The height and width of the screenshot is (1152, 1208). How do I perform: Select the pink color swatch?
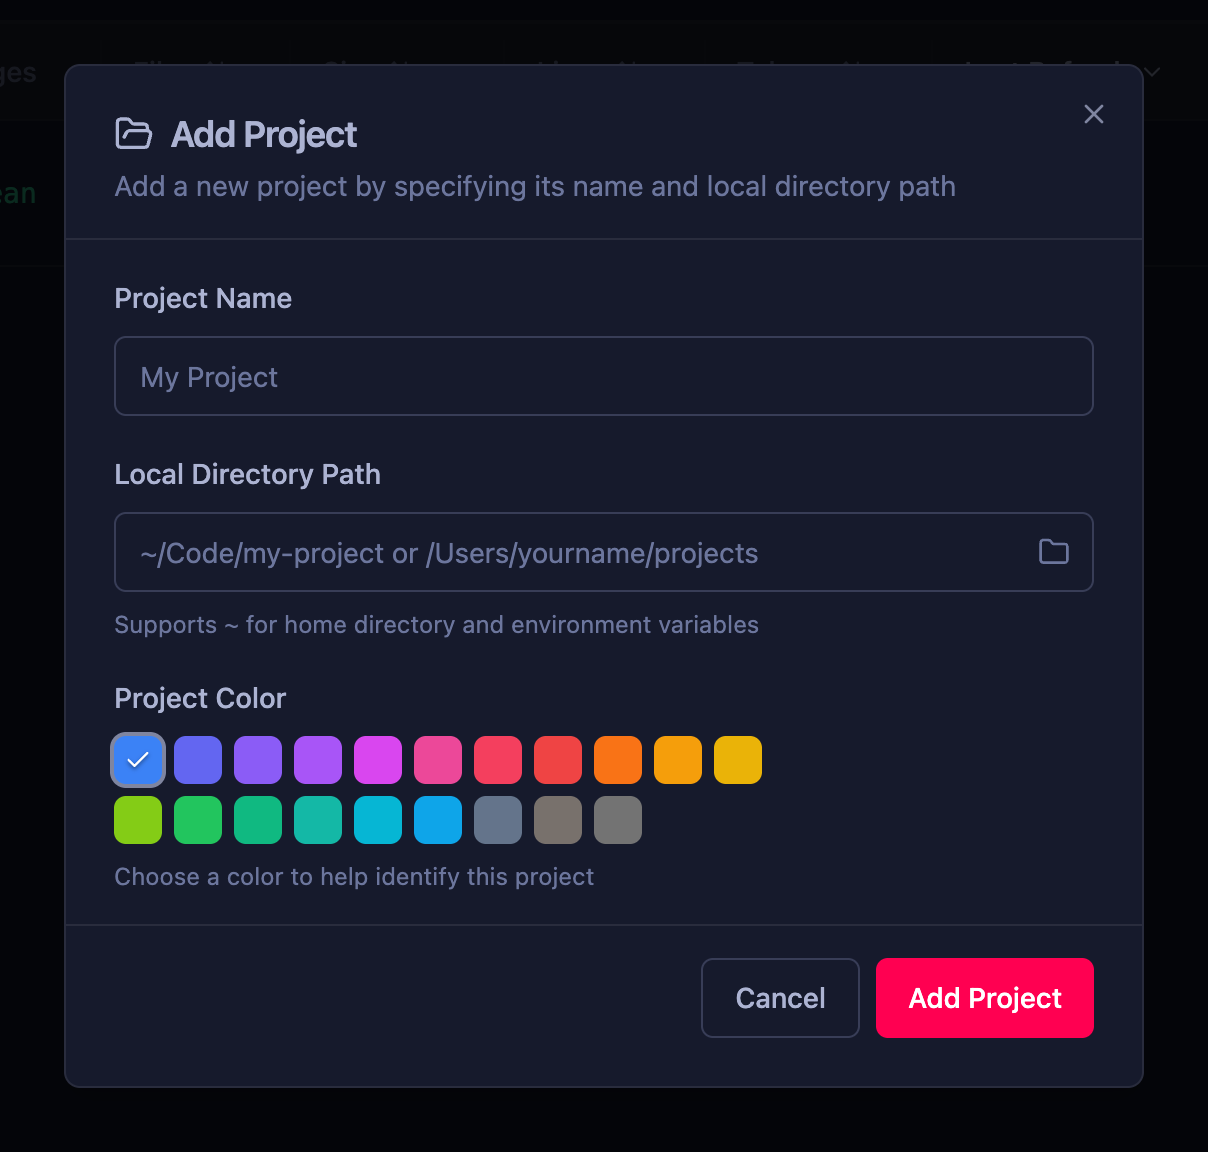pos(438,759)
